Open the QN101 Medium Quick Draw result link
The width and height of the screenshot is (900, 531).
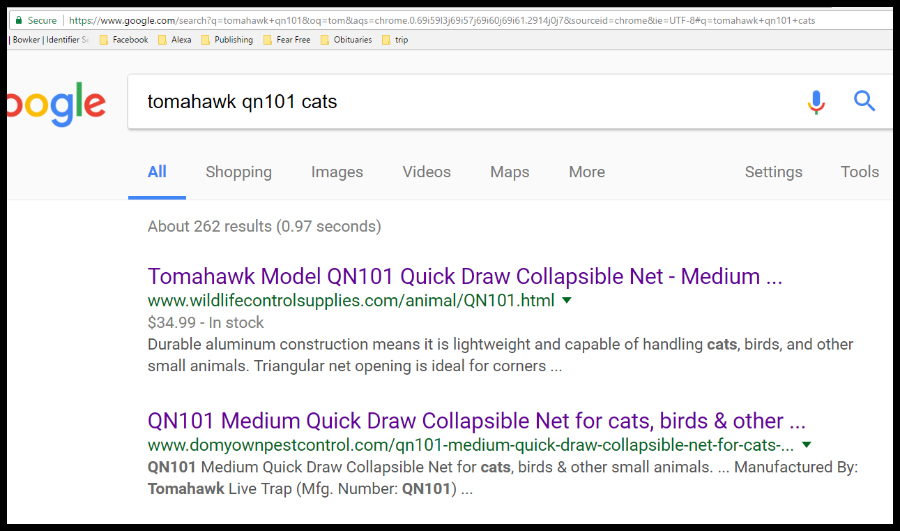pos(476,421)
